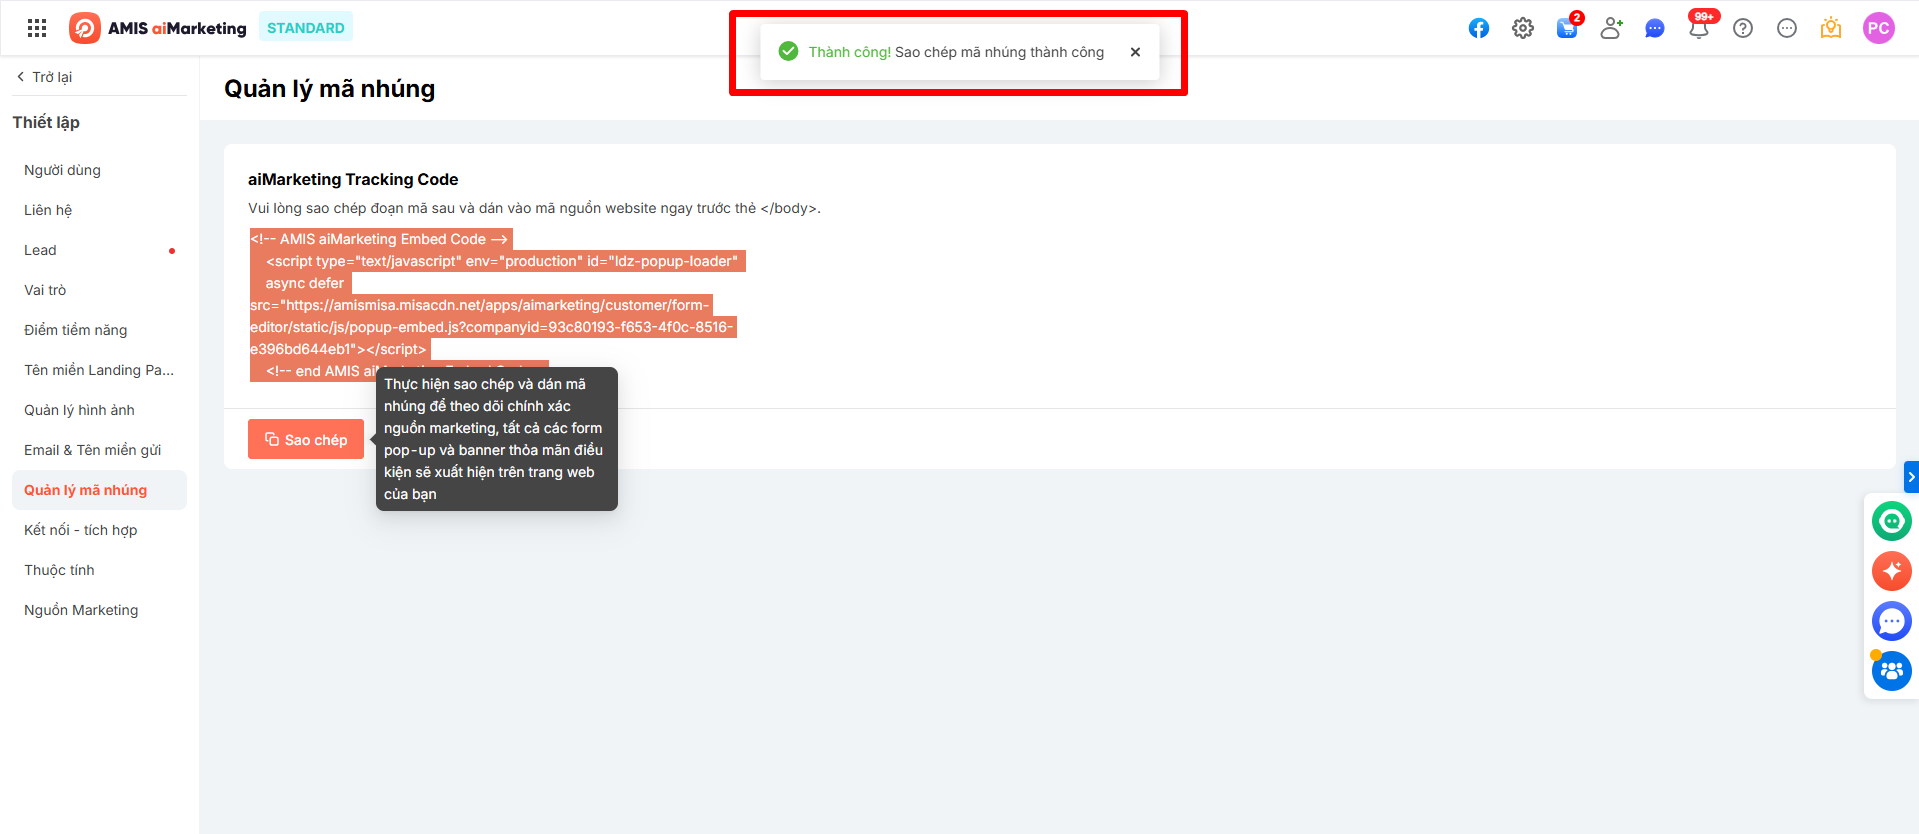Open Kết nối - tích hợp menu
The height and width of the screenshot is (834, 1919).
(80, 530)
